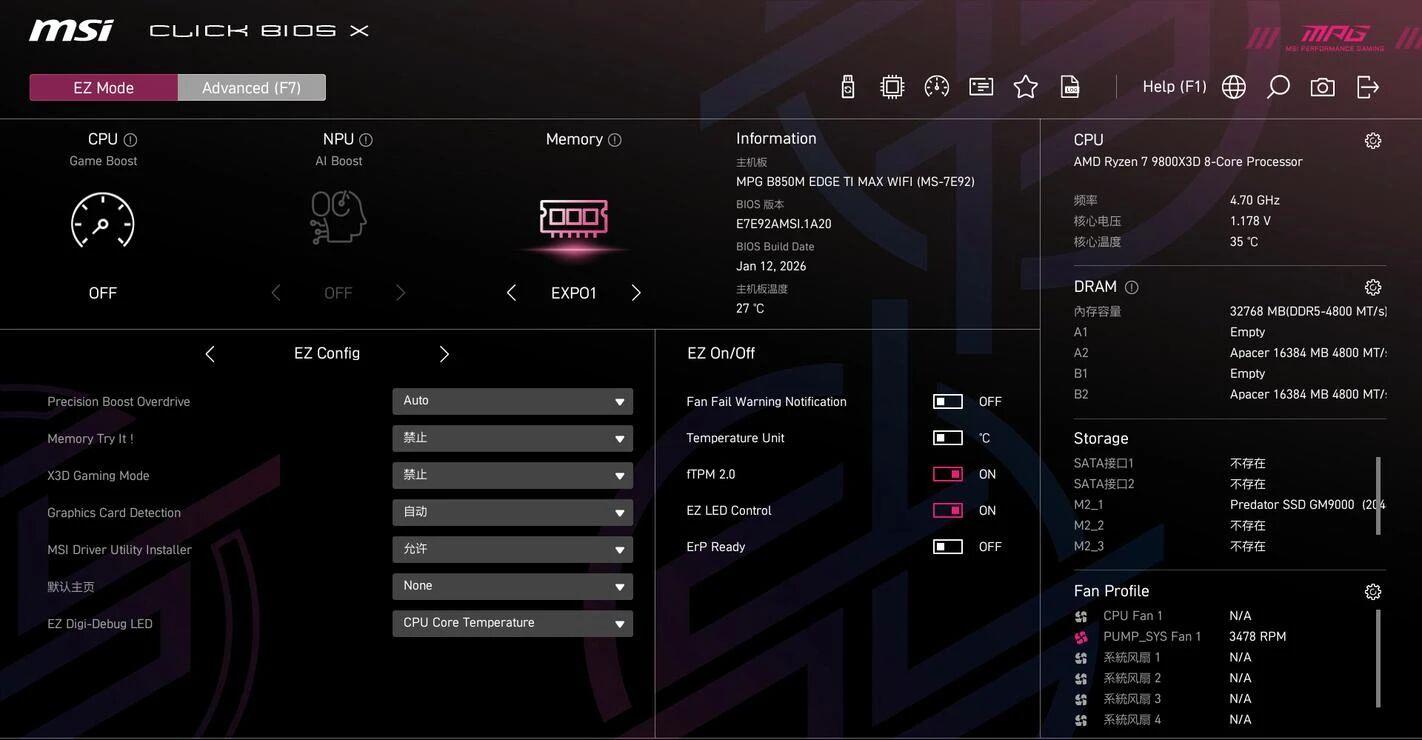Screen dimensions: 1422x740
Task: Open EZ Digi-Debug LED dropdown
Action: pyautogui.click(x=513, y=623)
